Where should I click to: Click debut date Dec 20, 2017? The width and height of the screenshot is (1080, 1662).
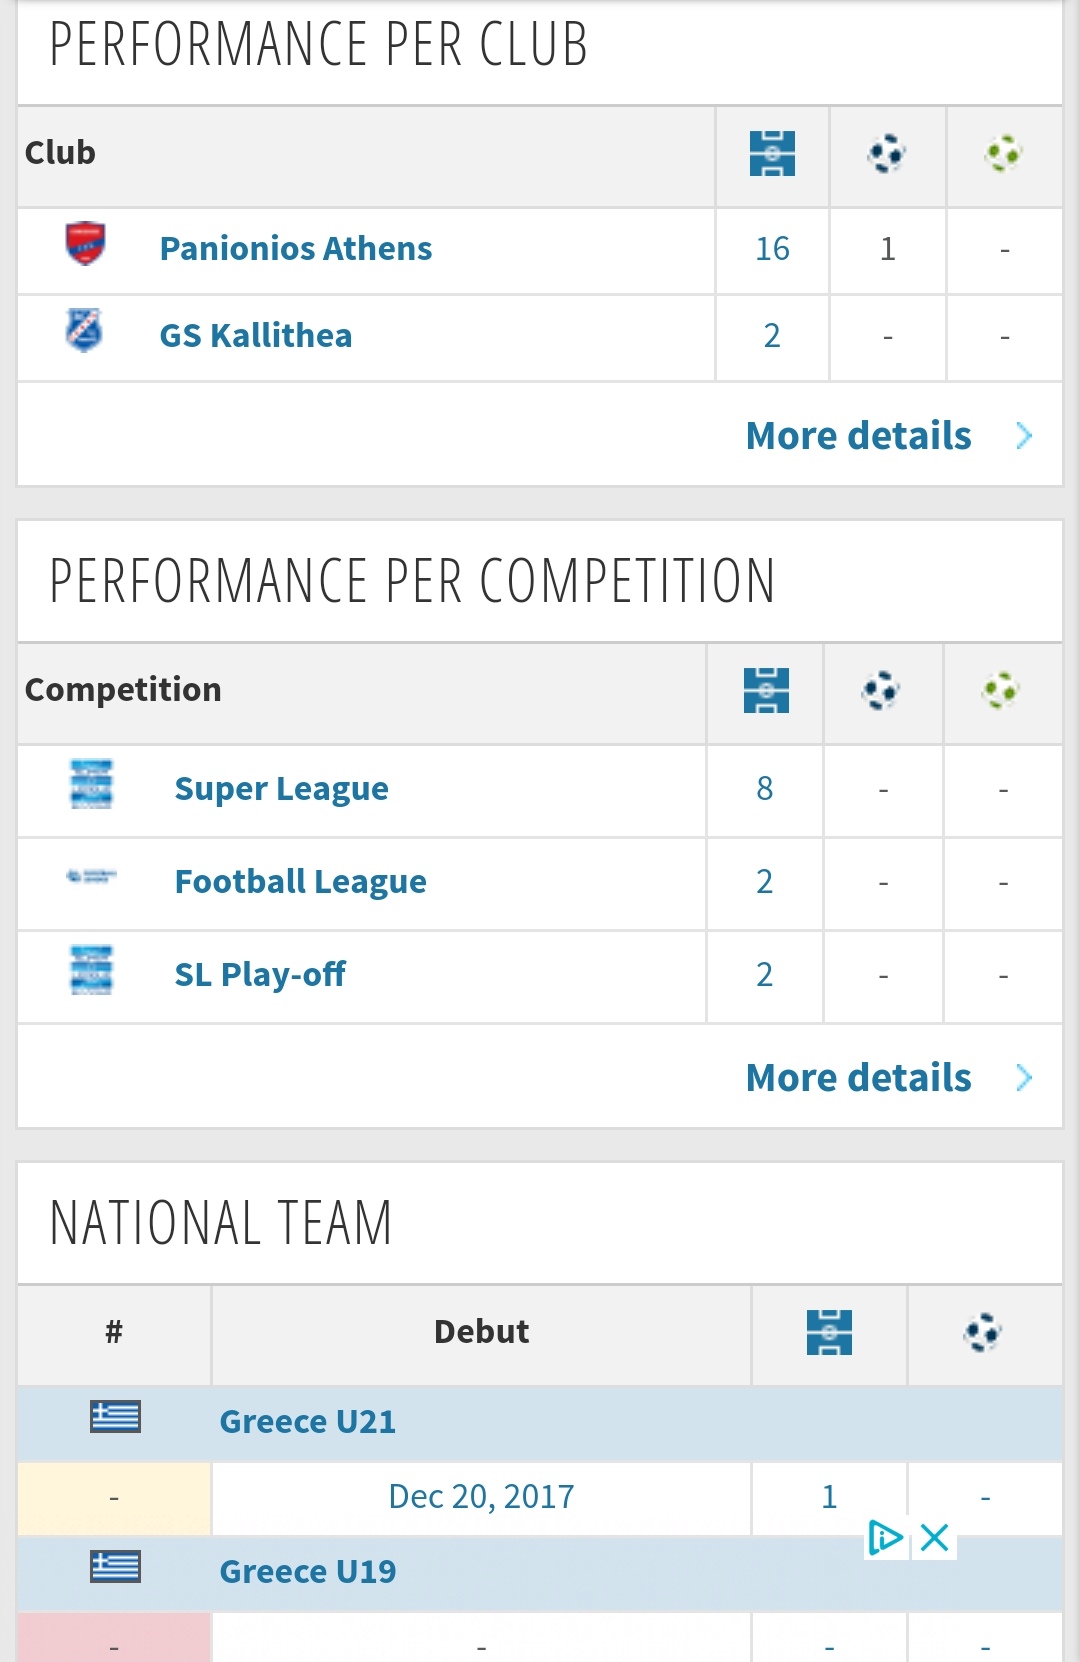pyautogui.click(x=481, y=1497)
